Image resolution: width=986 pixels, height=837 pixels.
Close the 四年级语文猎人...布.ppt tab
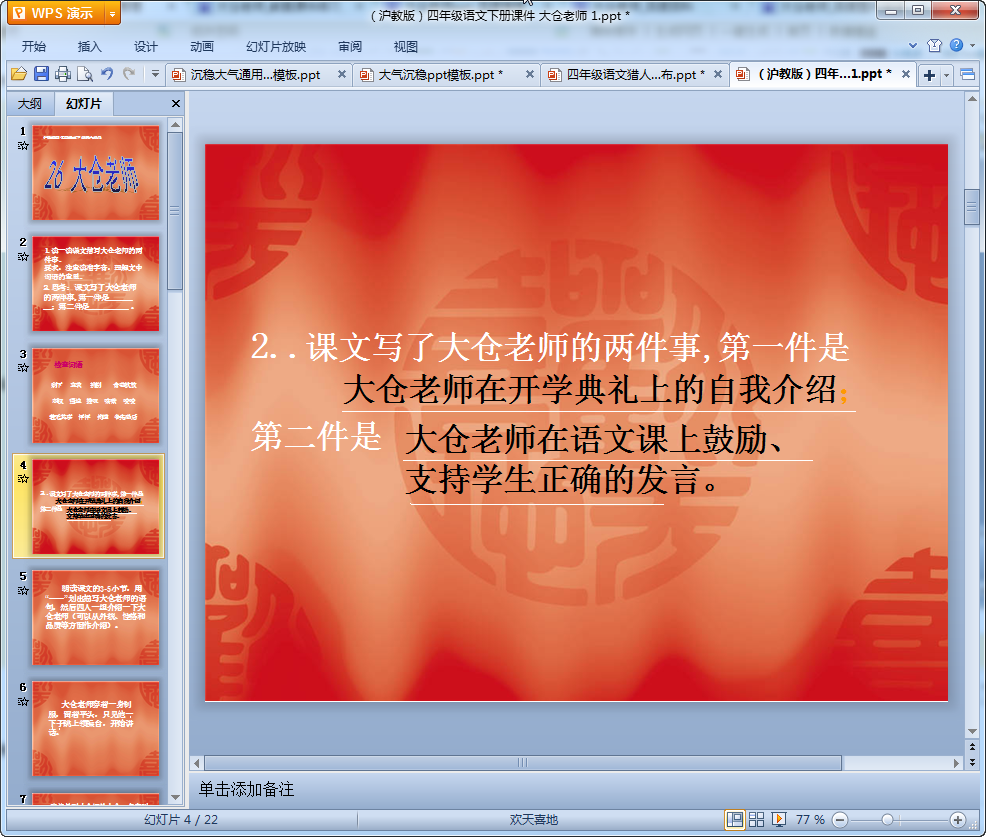pos(717,74)
